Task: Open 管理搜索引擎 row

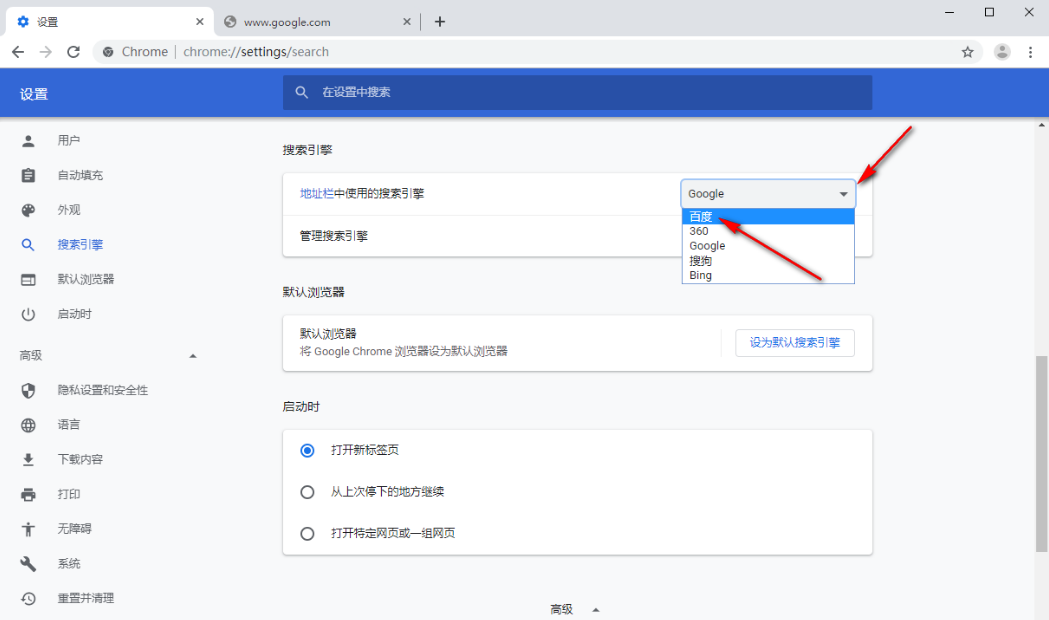Action: click(x=577, y=236)
